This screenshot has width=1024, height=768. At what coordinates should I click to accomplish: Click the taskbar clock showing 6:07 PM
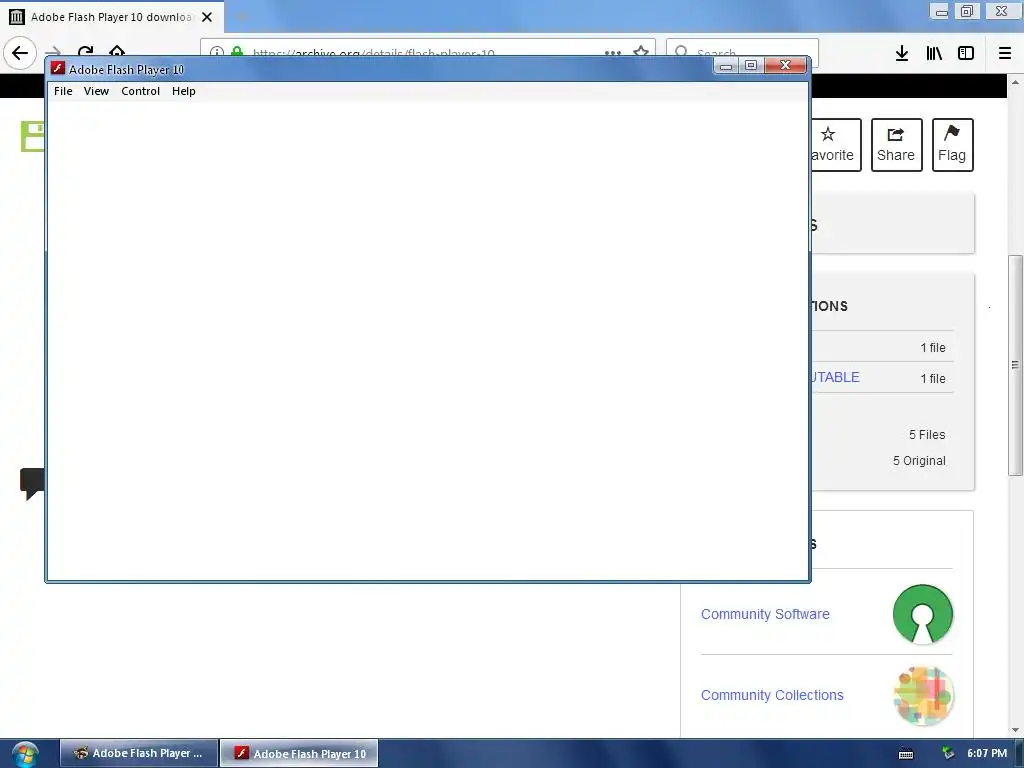pos(987,754)
